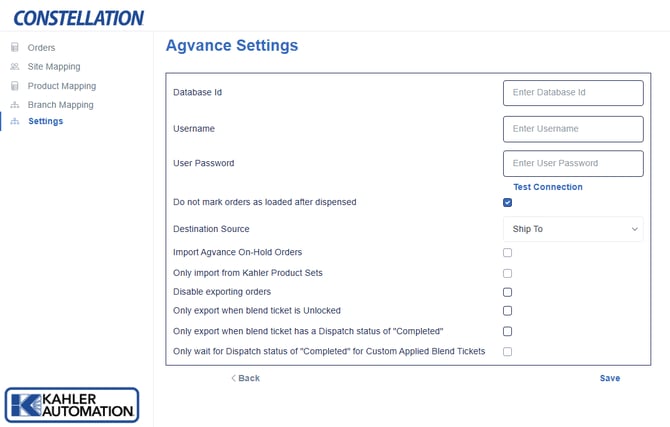
Task: Click the Product Mapping icon
Action: click(x=15, y=86)
